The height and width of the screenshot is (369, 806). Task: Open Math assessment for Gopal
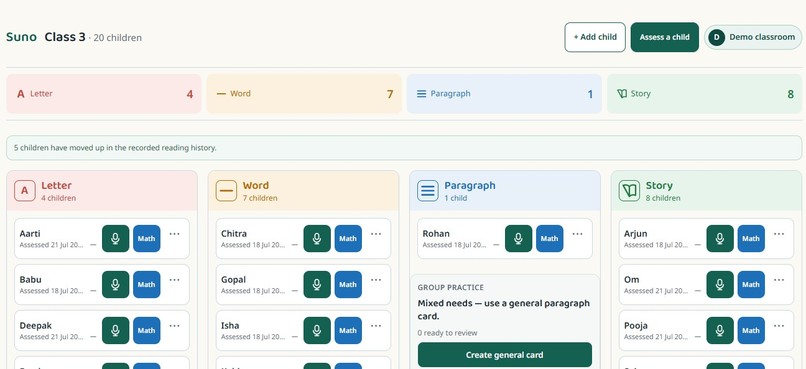tap(348, 285)
